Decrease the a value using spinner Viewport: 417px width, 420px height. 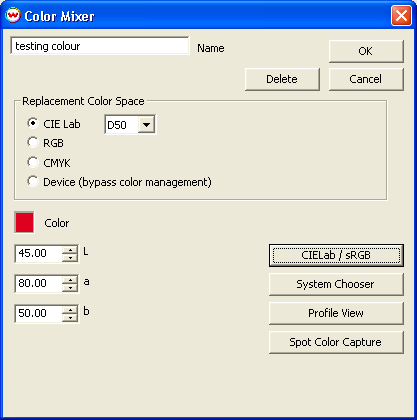(70, 288)
